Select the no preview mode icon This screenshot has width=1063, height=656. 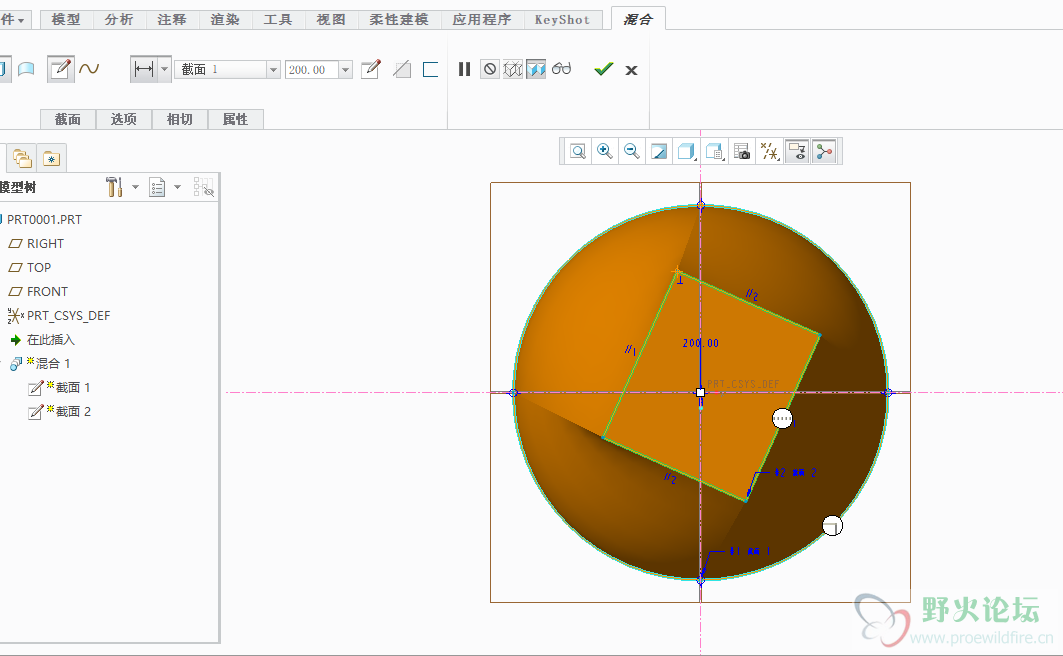489,69
